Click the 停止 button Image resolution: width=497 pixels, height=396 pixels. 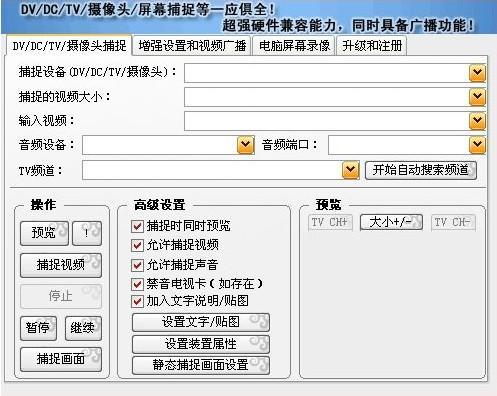(61, 296)
